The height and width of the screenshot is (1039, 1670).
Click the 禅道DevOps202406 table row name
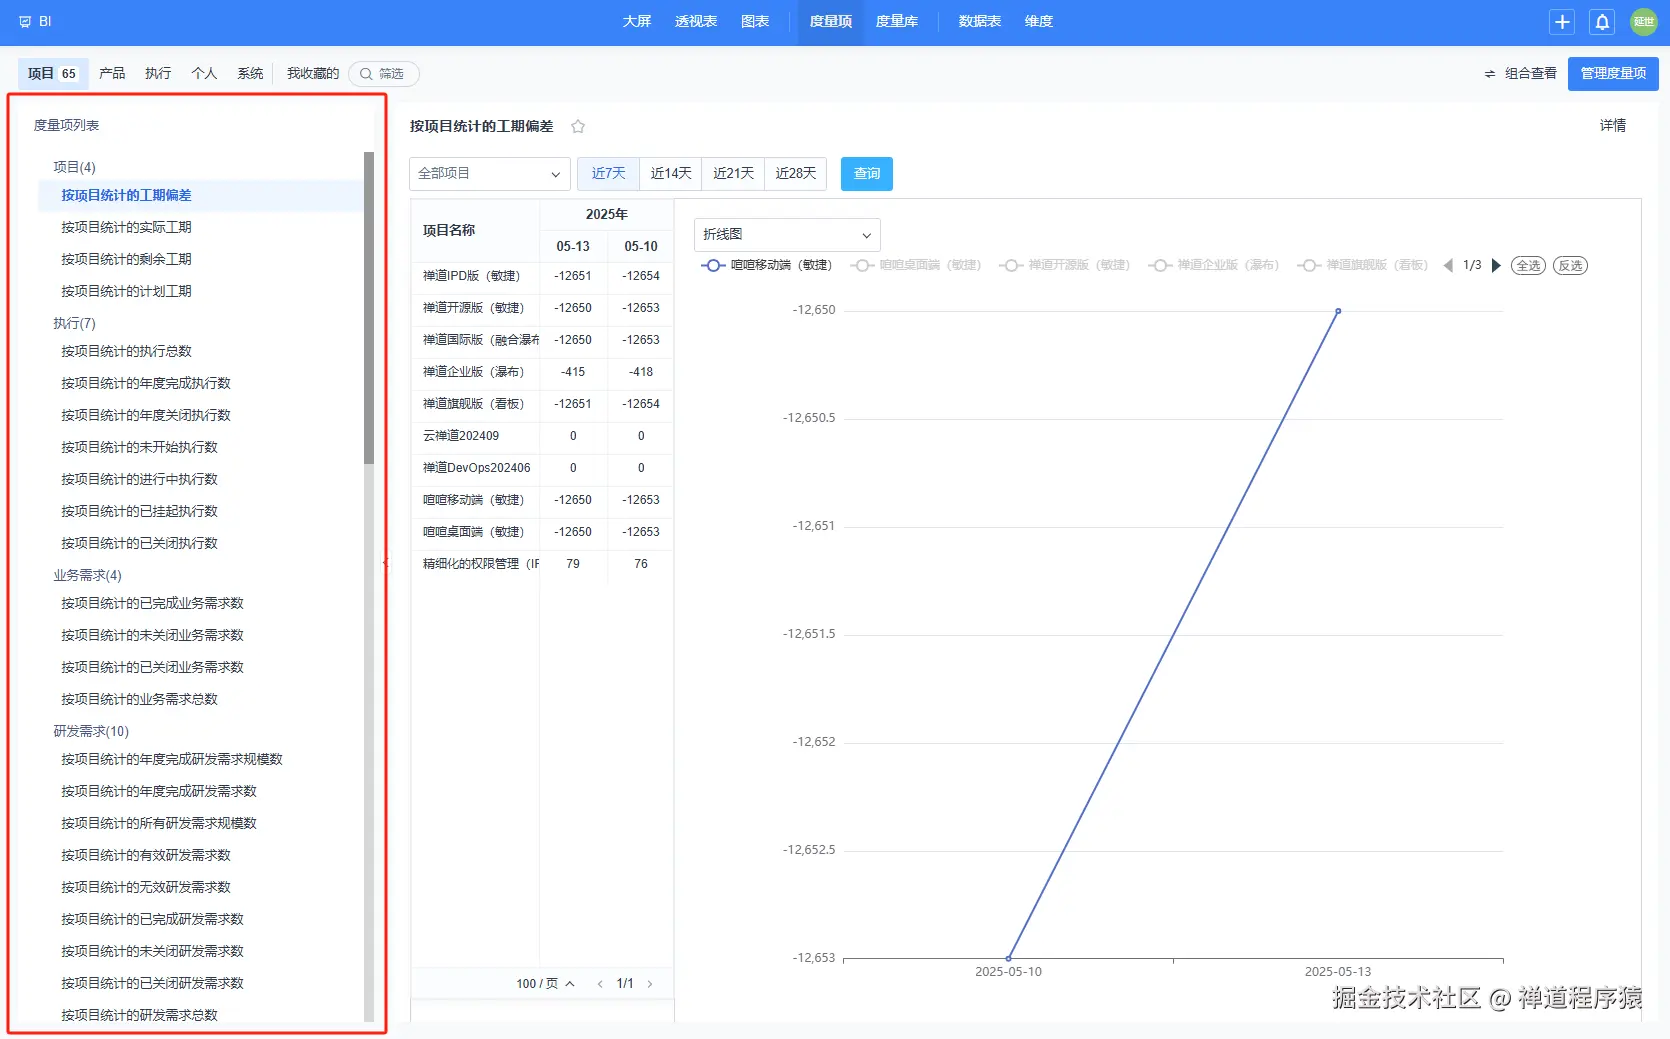(x=477, y=468)
